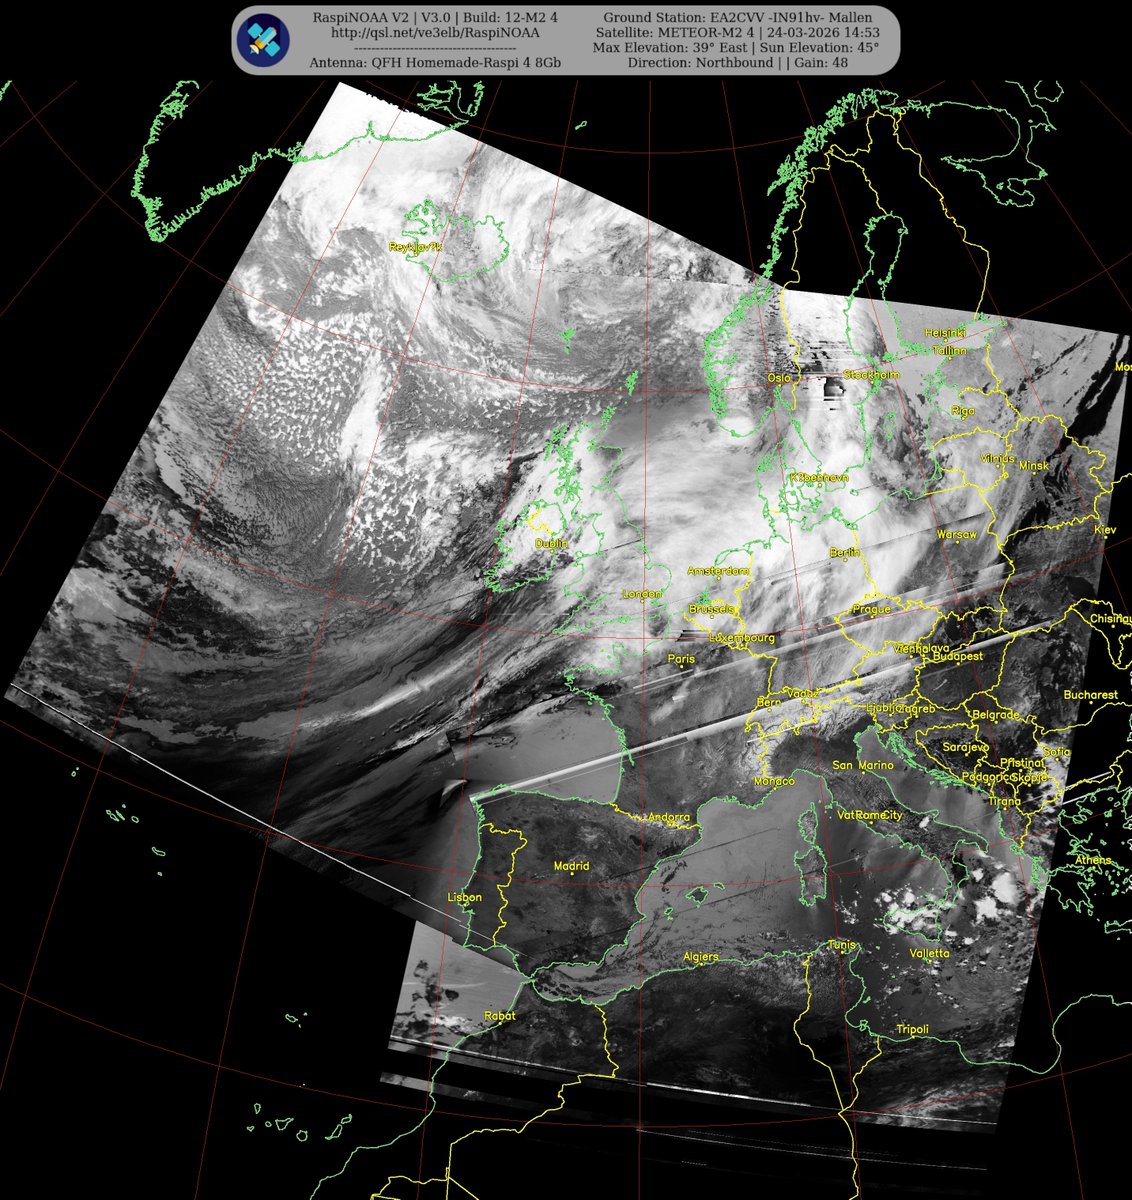
Task: Click the Bucharest city label
Action: 1090,695
